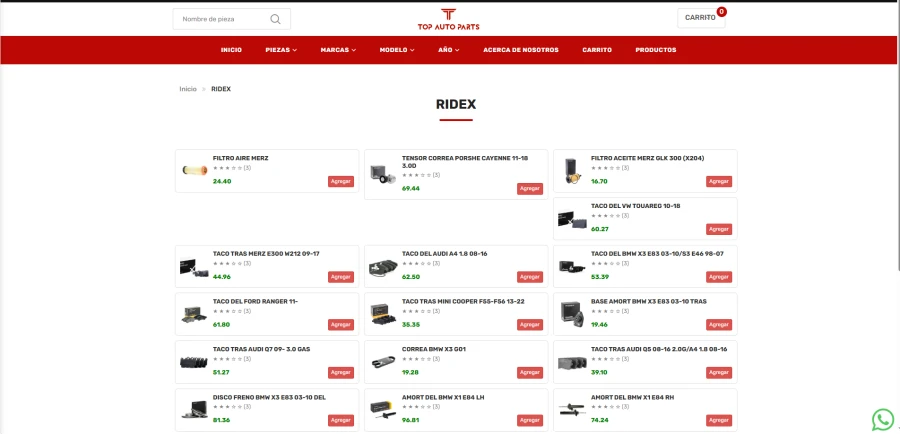Open CORREA BMW X3 G01 title
Viewport: 900px width, 434px height.
point(433,349)
